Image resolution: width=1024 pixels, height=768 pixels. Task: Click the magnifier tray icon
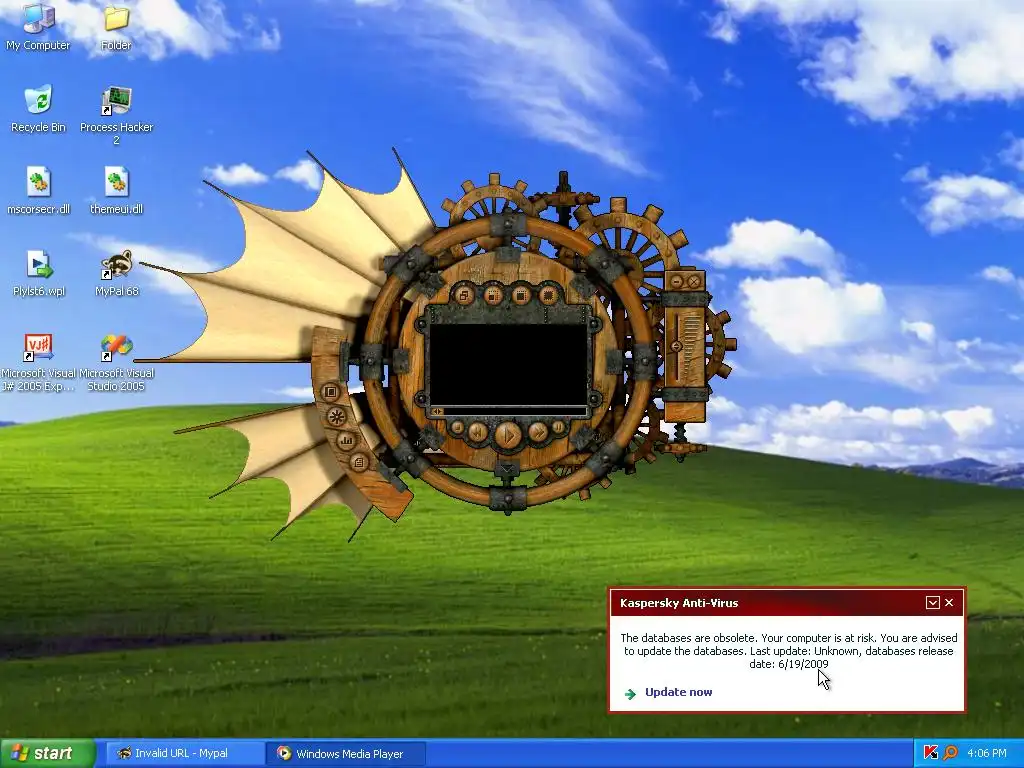[x=950, y=753]
